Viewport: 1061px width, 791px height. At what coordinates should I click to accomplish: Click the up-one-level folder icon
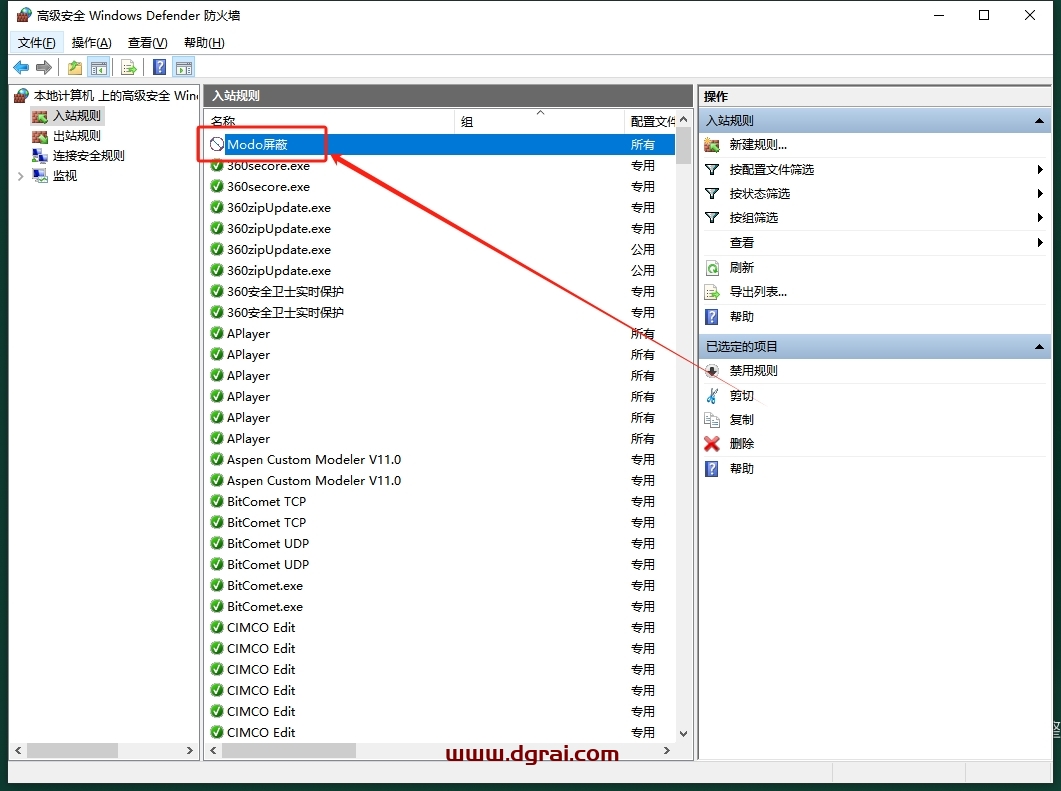tap(74, 67)
